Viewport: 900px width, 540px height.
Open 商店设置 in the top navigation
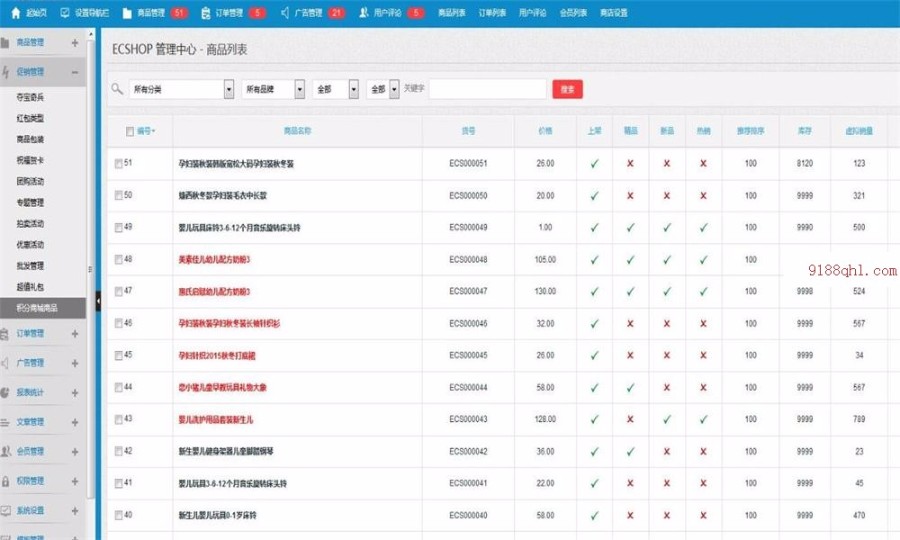(x=613, y=13)
